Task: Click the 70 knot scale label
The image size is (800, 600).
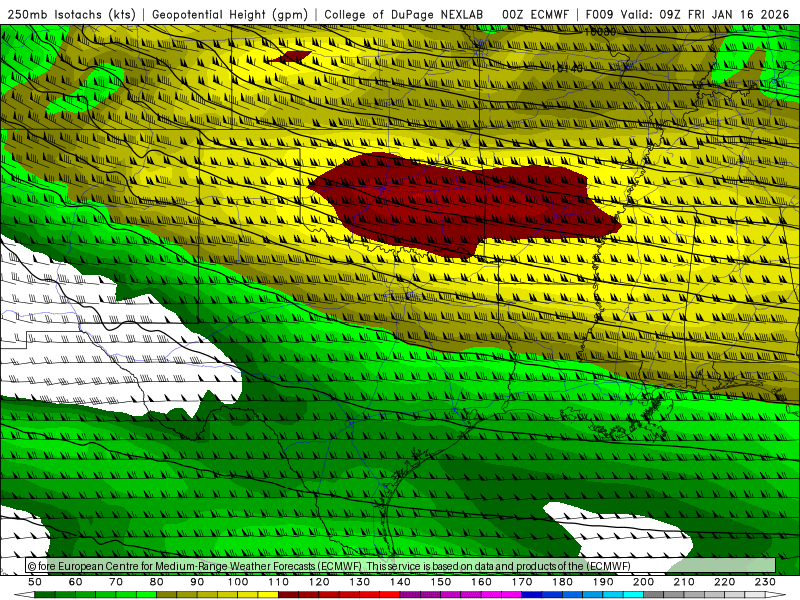Action: tap(116, 582)
